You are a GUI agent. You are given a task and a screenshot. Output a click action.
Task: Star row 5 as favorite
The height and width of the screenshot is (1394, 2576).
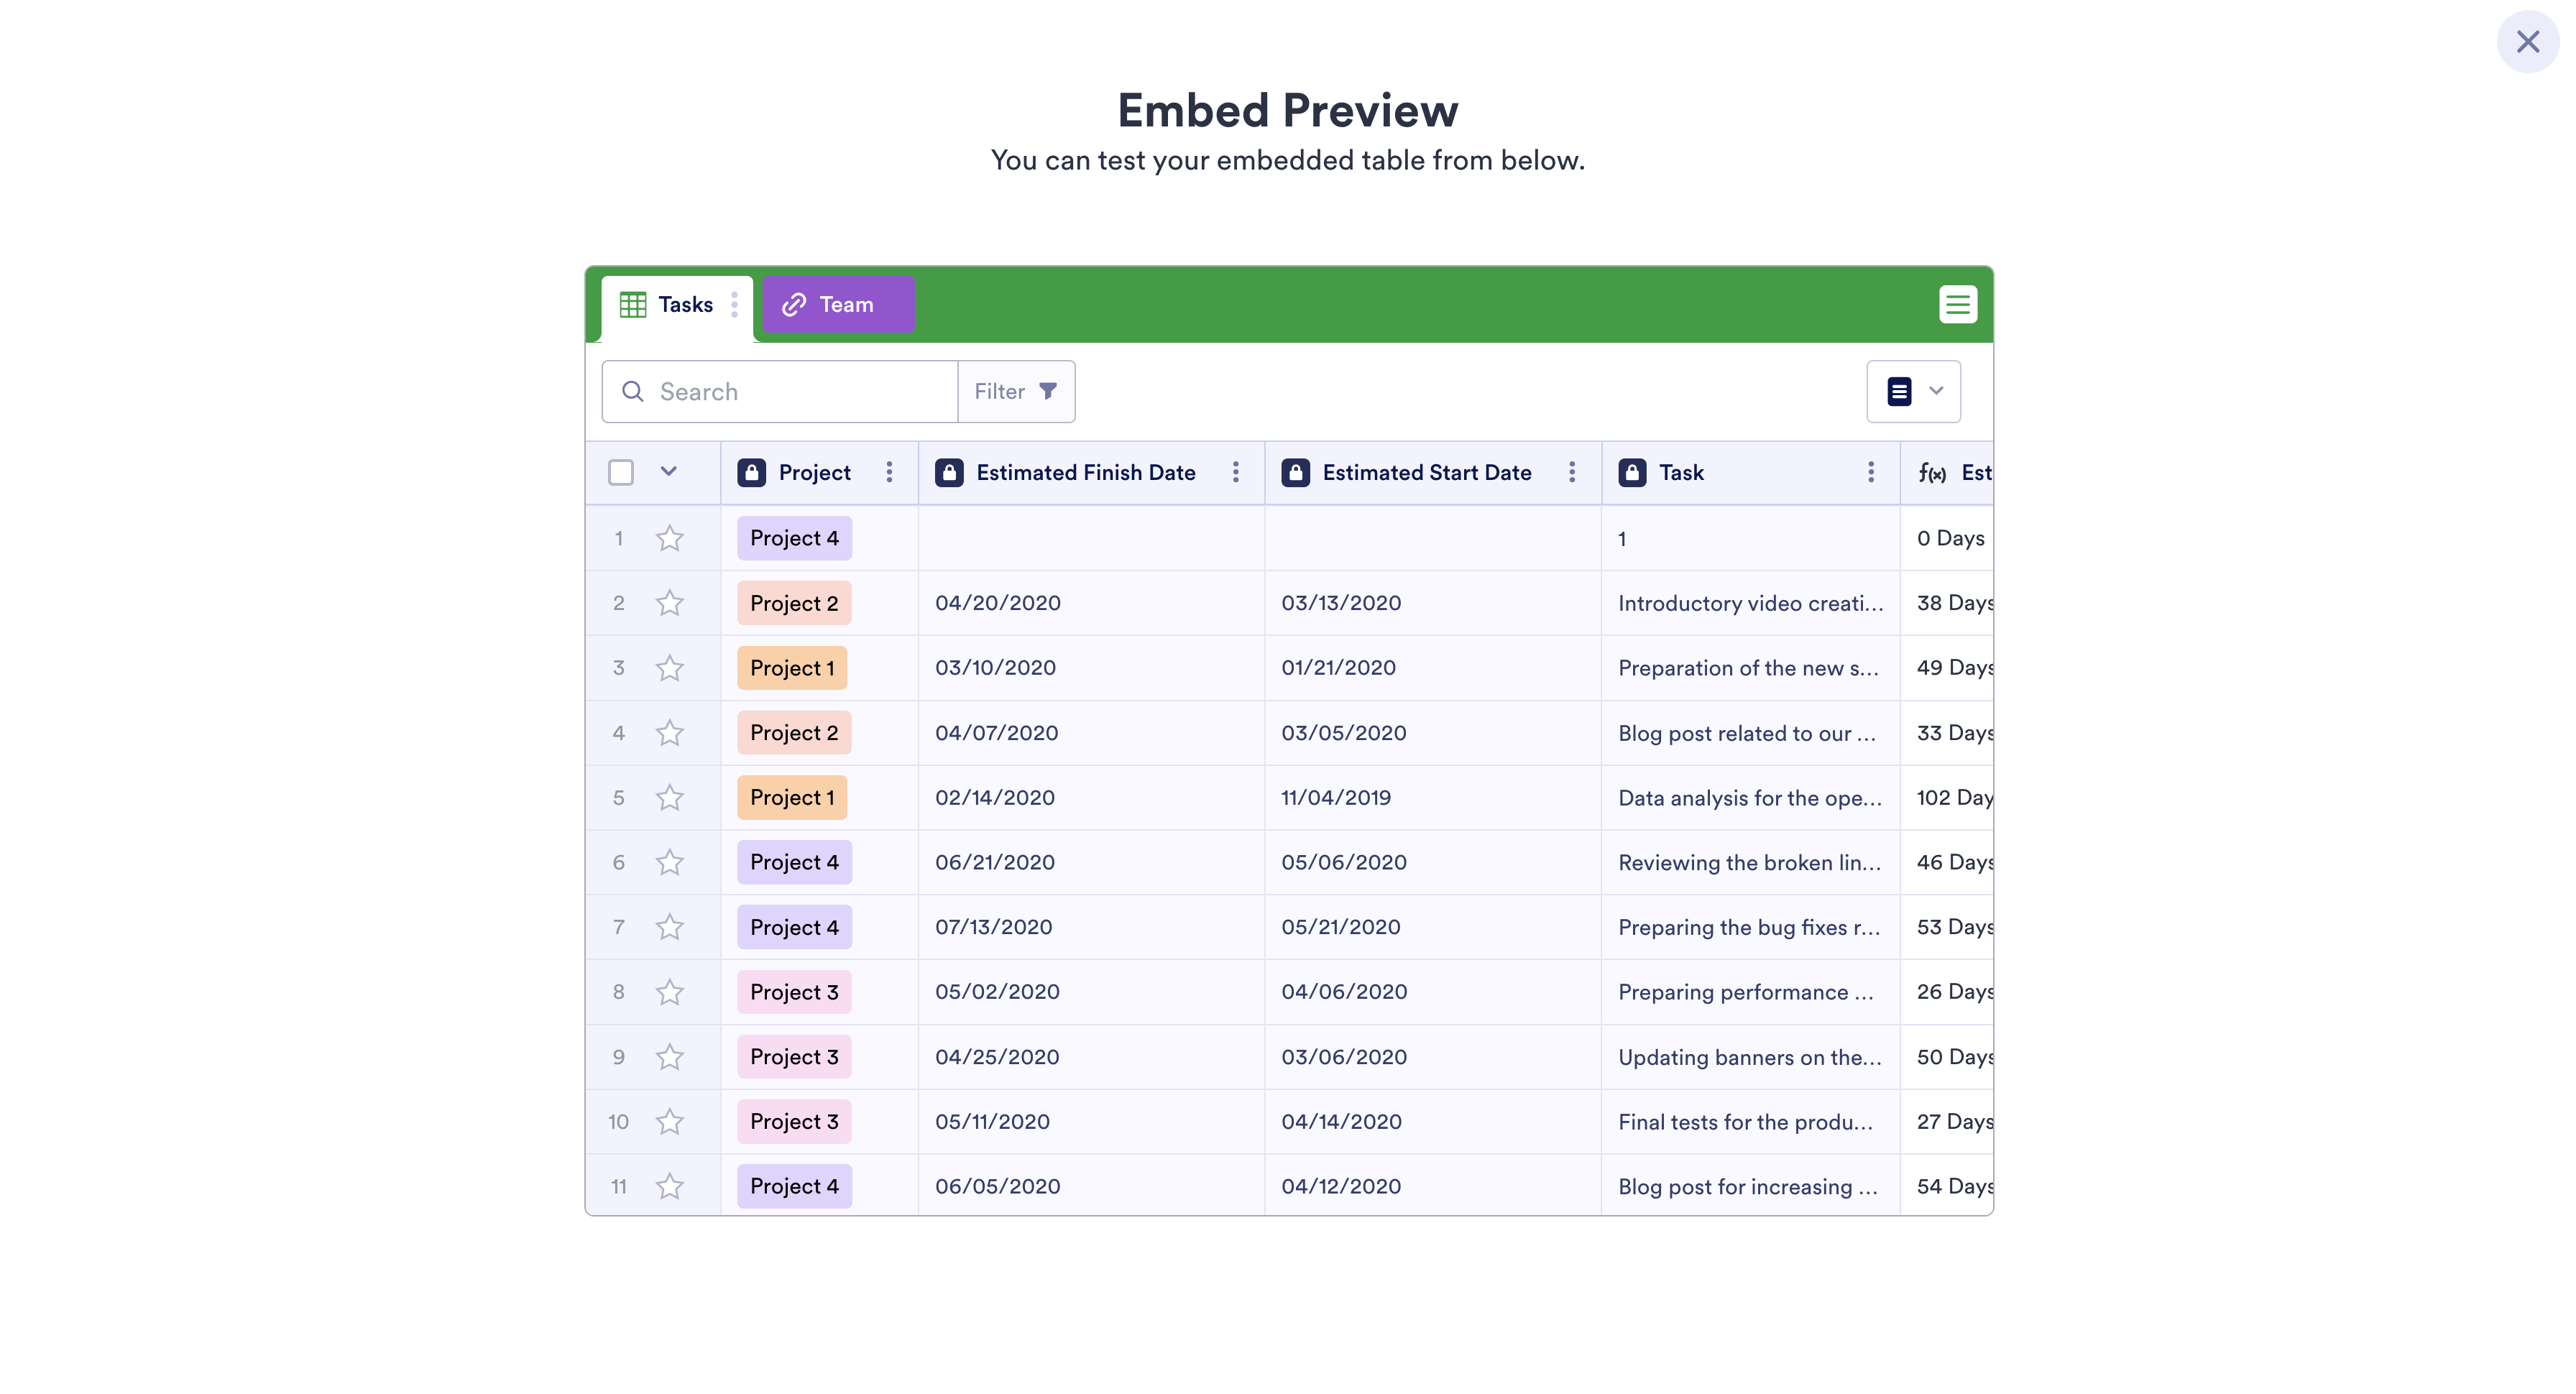[669, 797]
